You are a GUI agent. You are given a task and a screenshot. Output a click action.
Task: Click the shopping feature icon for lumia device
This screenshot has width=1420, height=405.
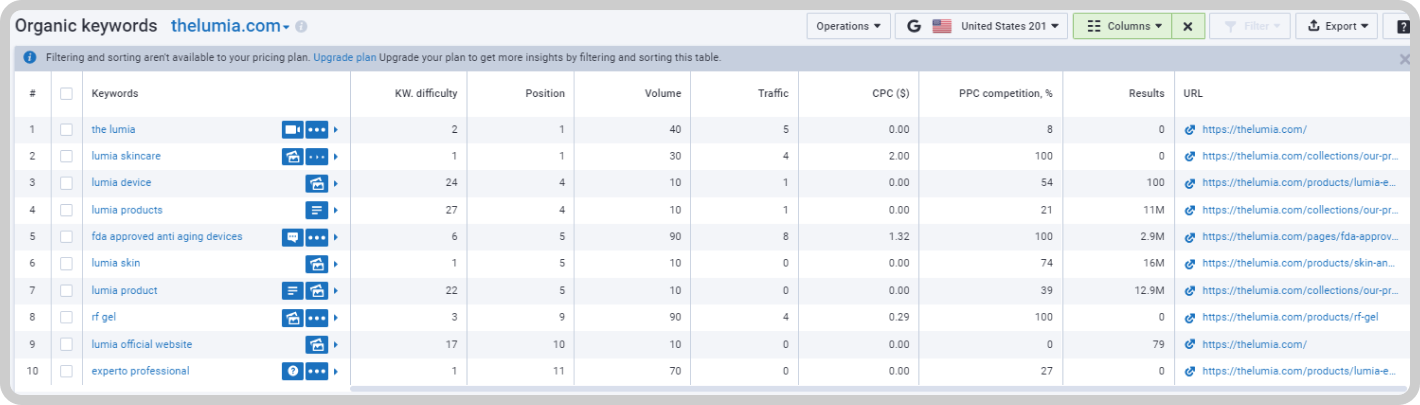click(317, 184)
